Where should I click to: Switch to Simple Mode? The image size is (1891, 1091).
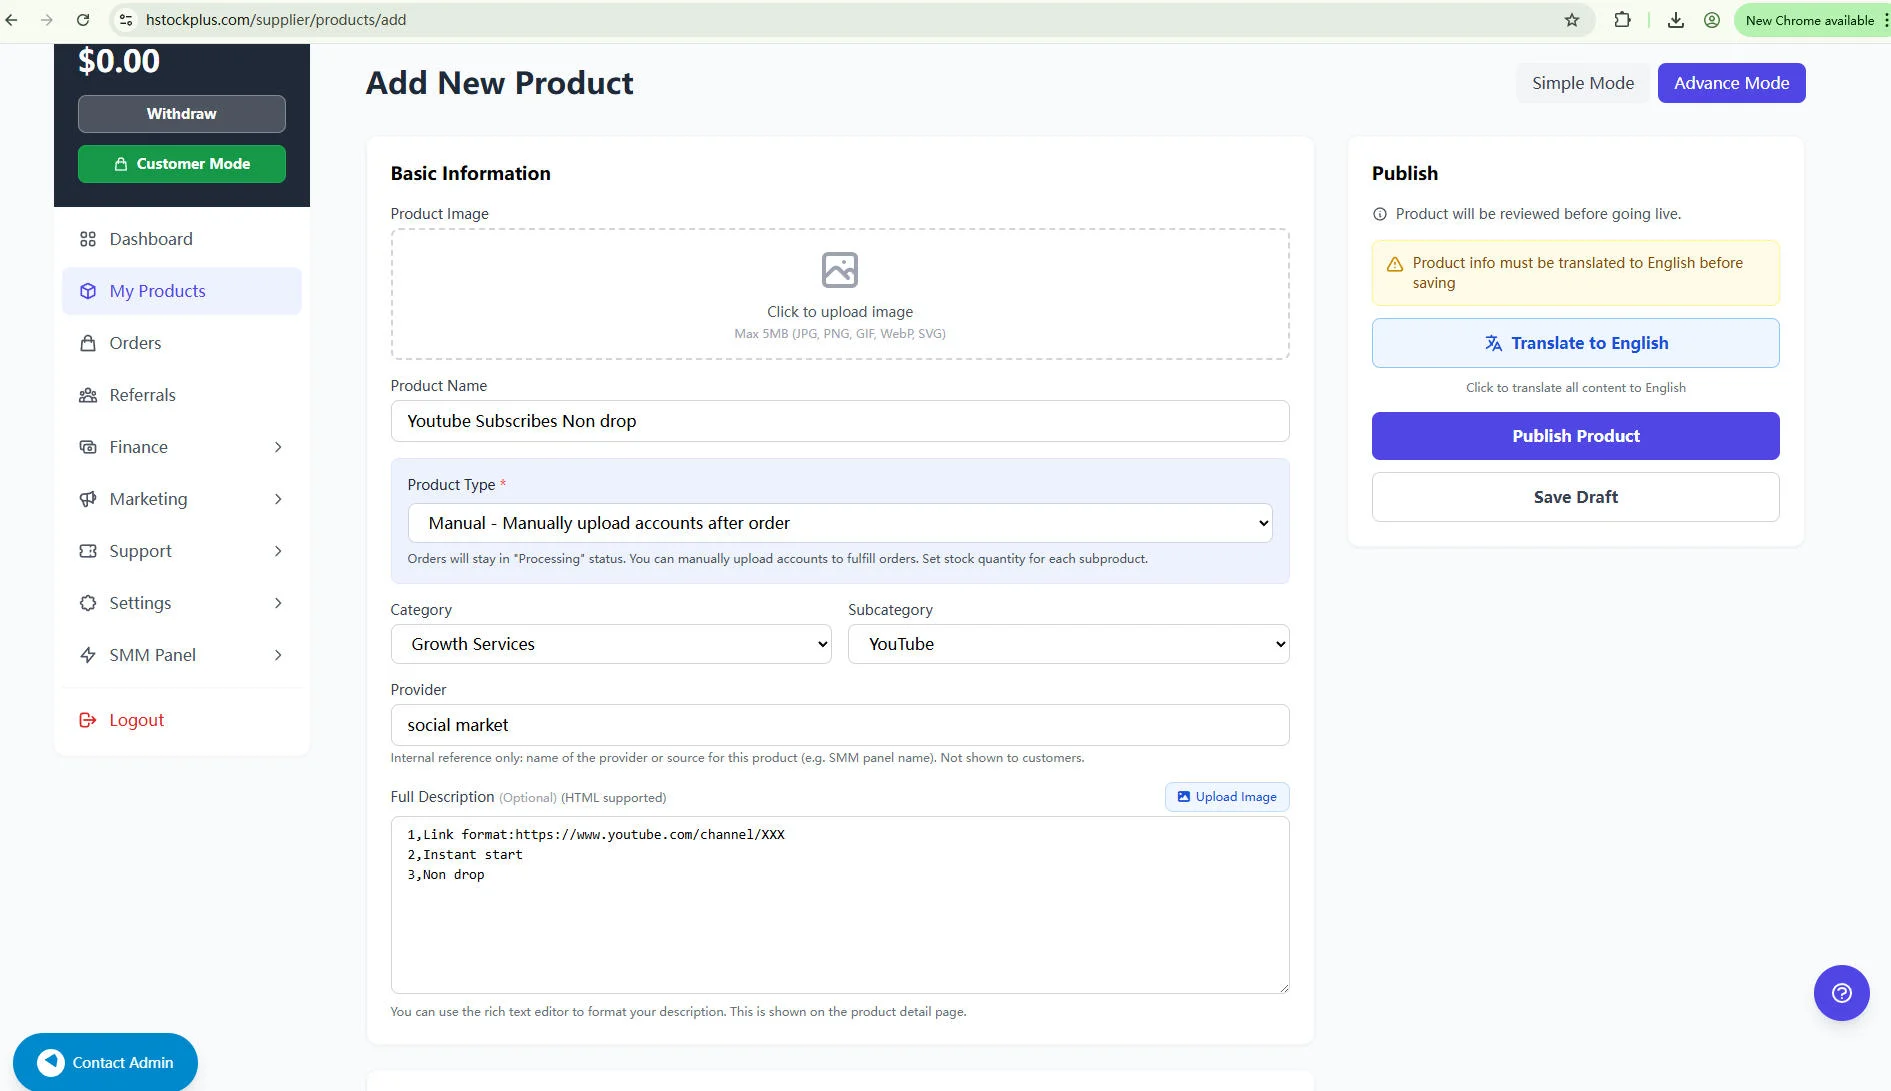point(1582,83)
